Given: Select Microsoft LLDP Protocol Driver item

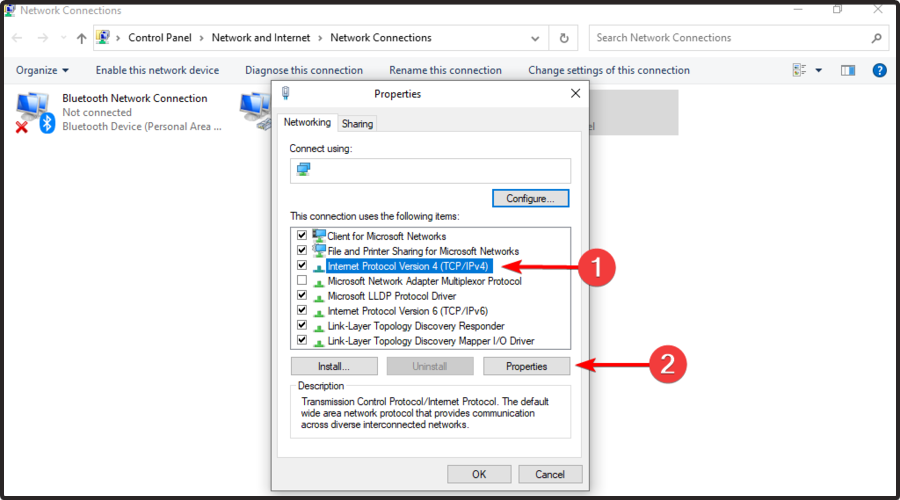Looking at the screenshot, I should [x=391, y=296].
